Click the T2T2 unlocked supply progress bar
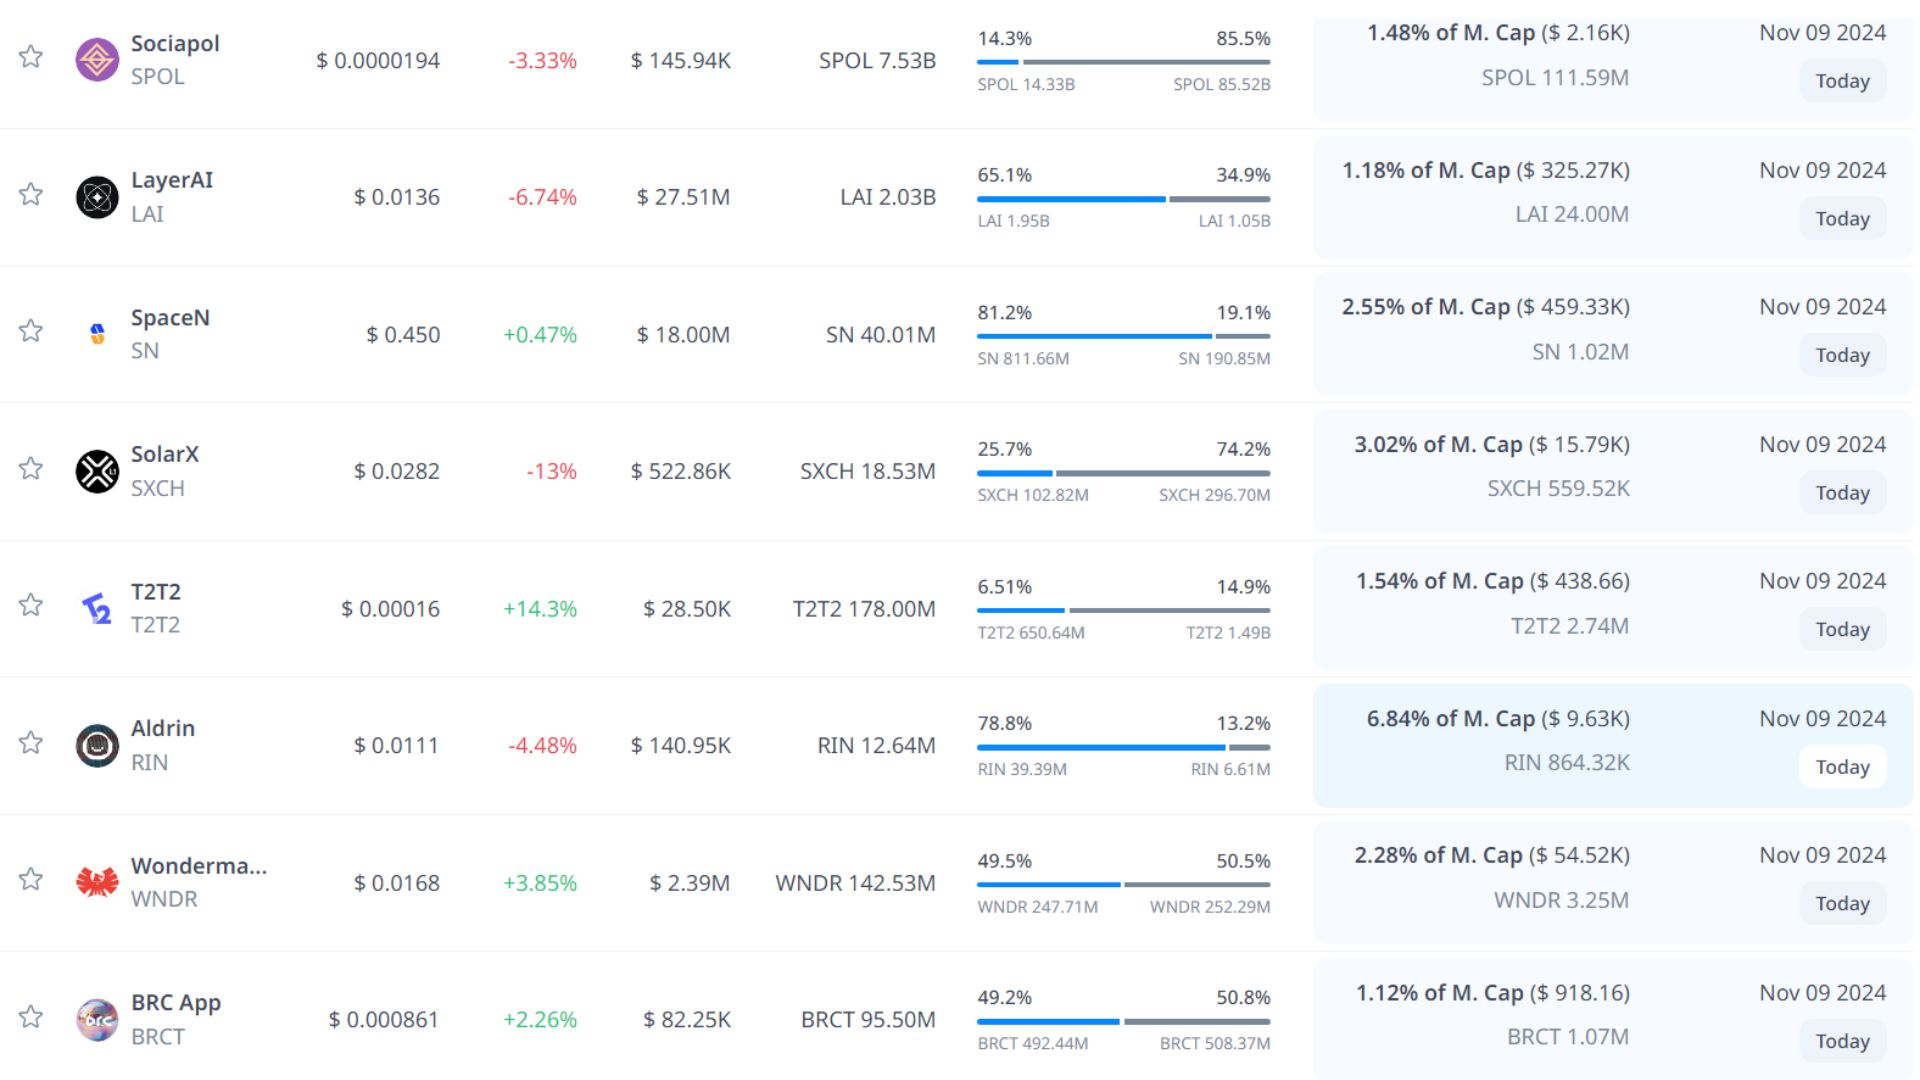Viewport: 1920px width, 1080px height. 1123,610
